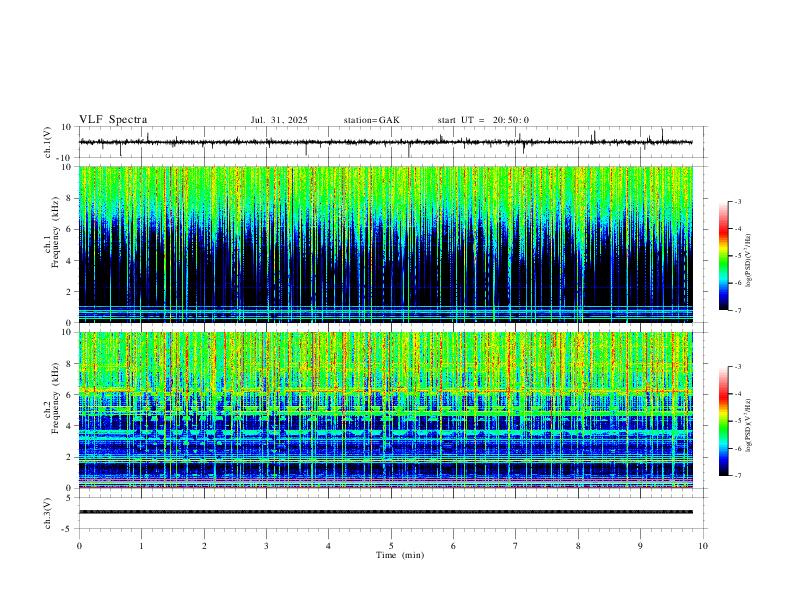Image resolution: width=792 pixels, height=612 pixels.
Task: Click the time axis tick label "10"
Action: click(x=703, y=546)
